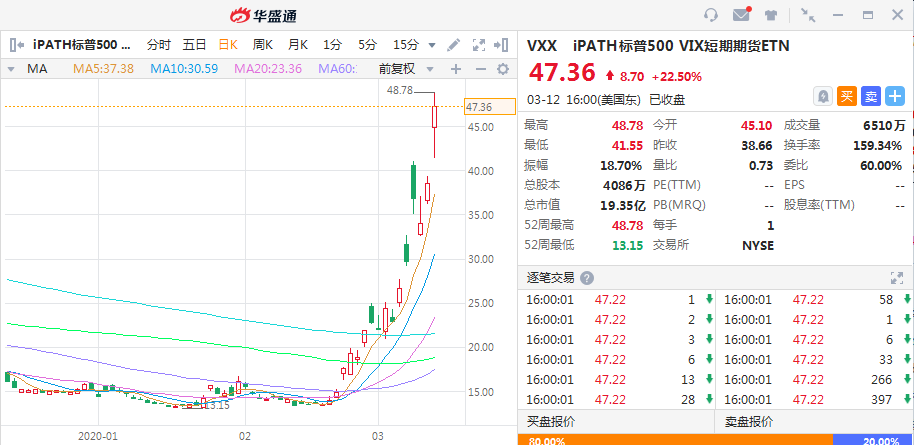This screenshot has width=914, height=445.
Task: Open the skin theme shirt icon
Action: [x=771, y=15]
